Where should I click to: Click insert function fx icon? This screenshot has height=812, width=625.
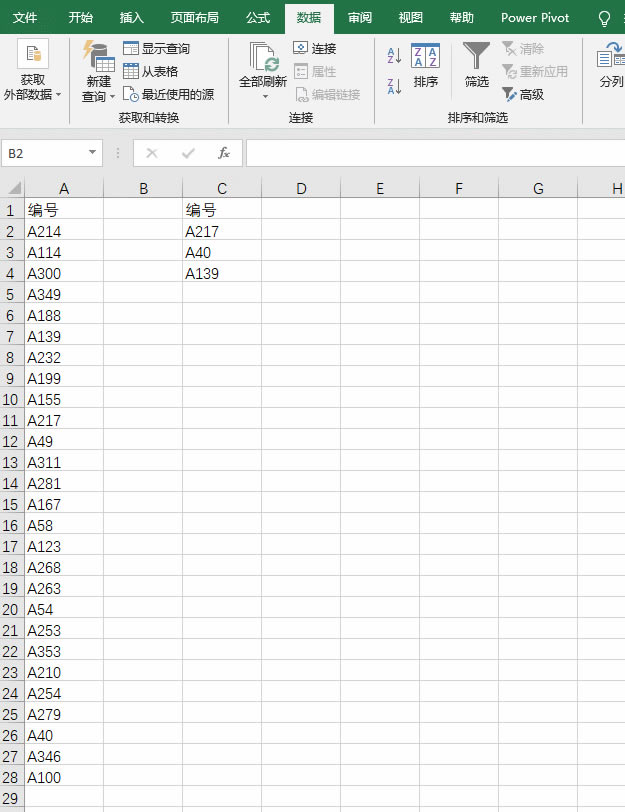click(x=224, y=153)
